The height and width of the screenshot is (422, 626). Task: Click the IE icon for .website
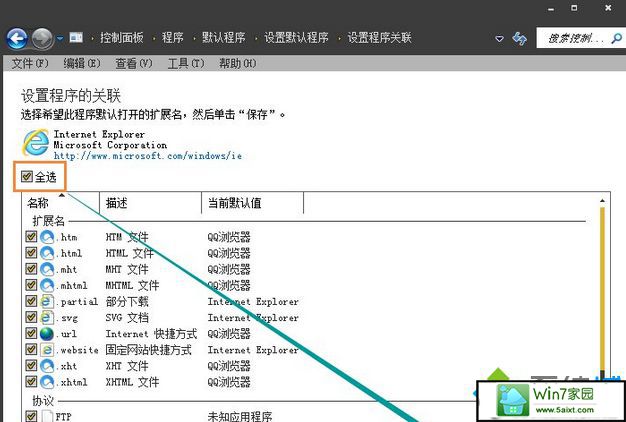pos(47,350)
